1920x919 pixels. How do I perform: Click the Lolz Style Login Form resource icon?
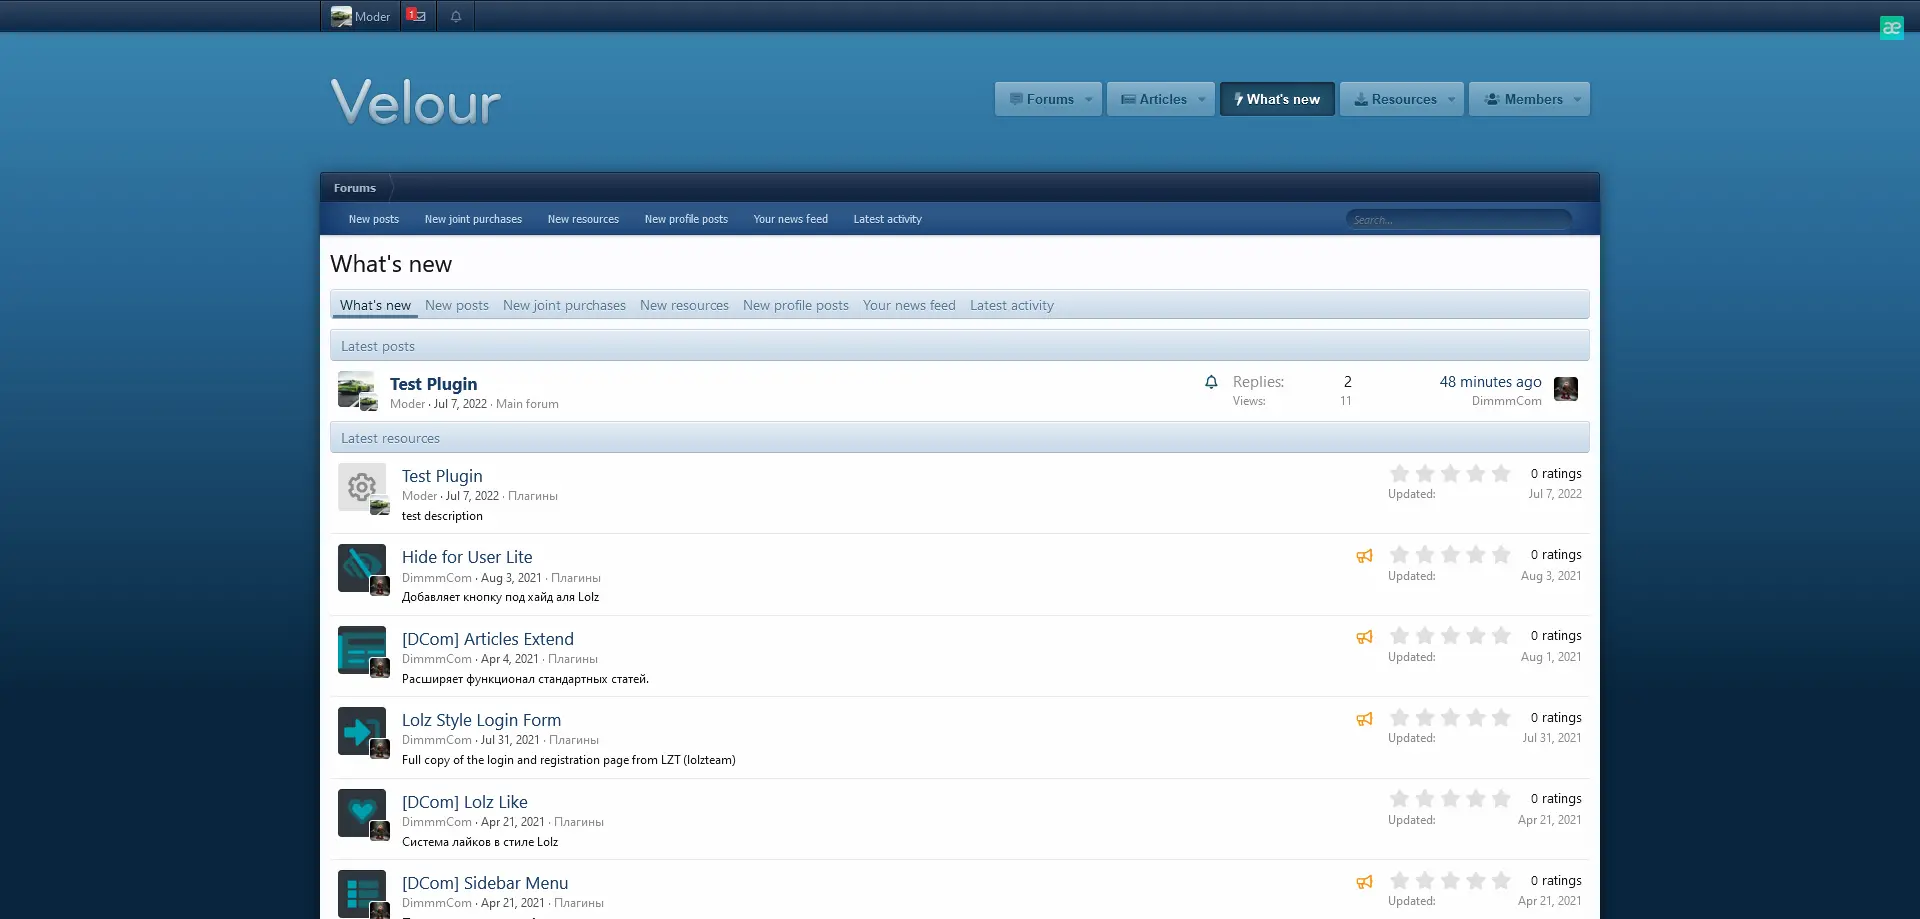click(x=361, y=731)
